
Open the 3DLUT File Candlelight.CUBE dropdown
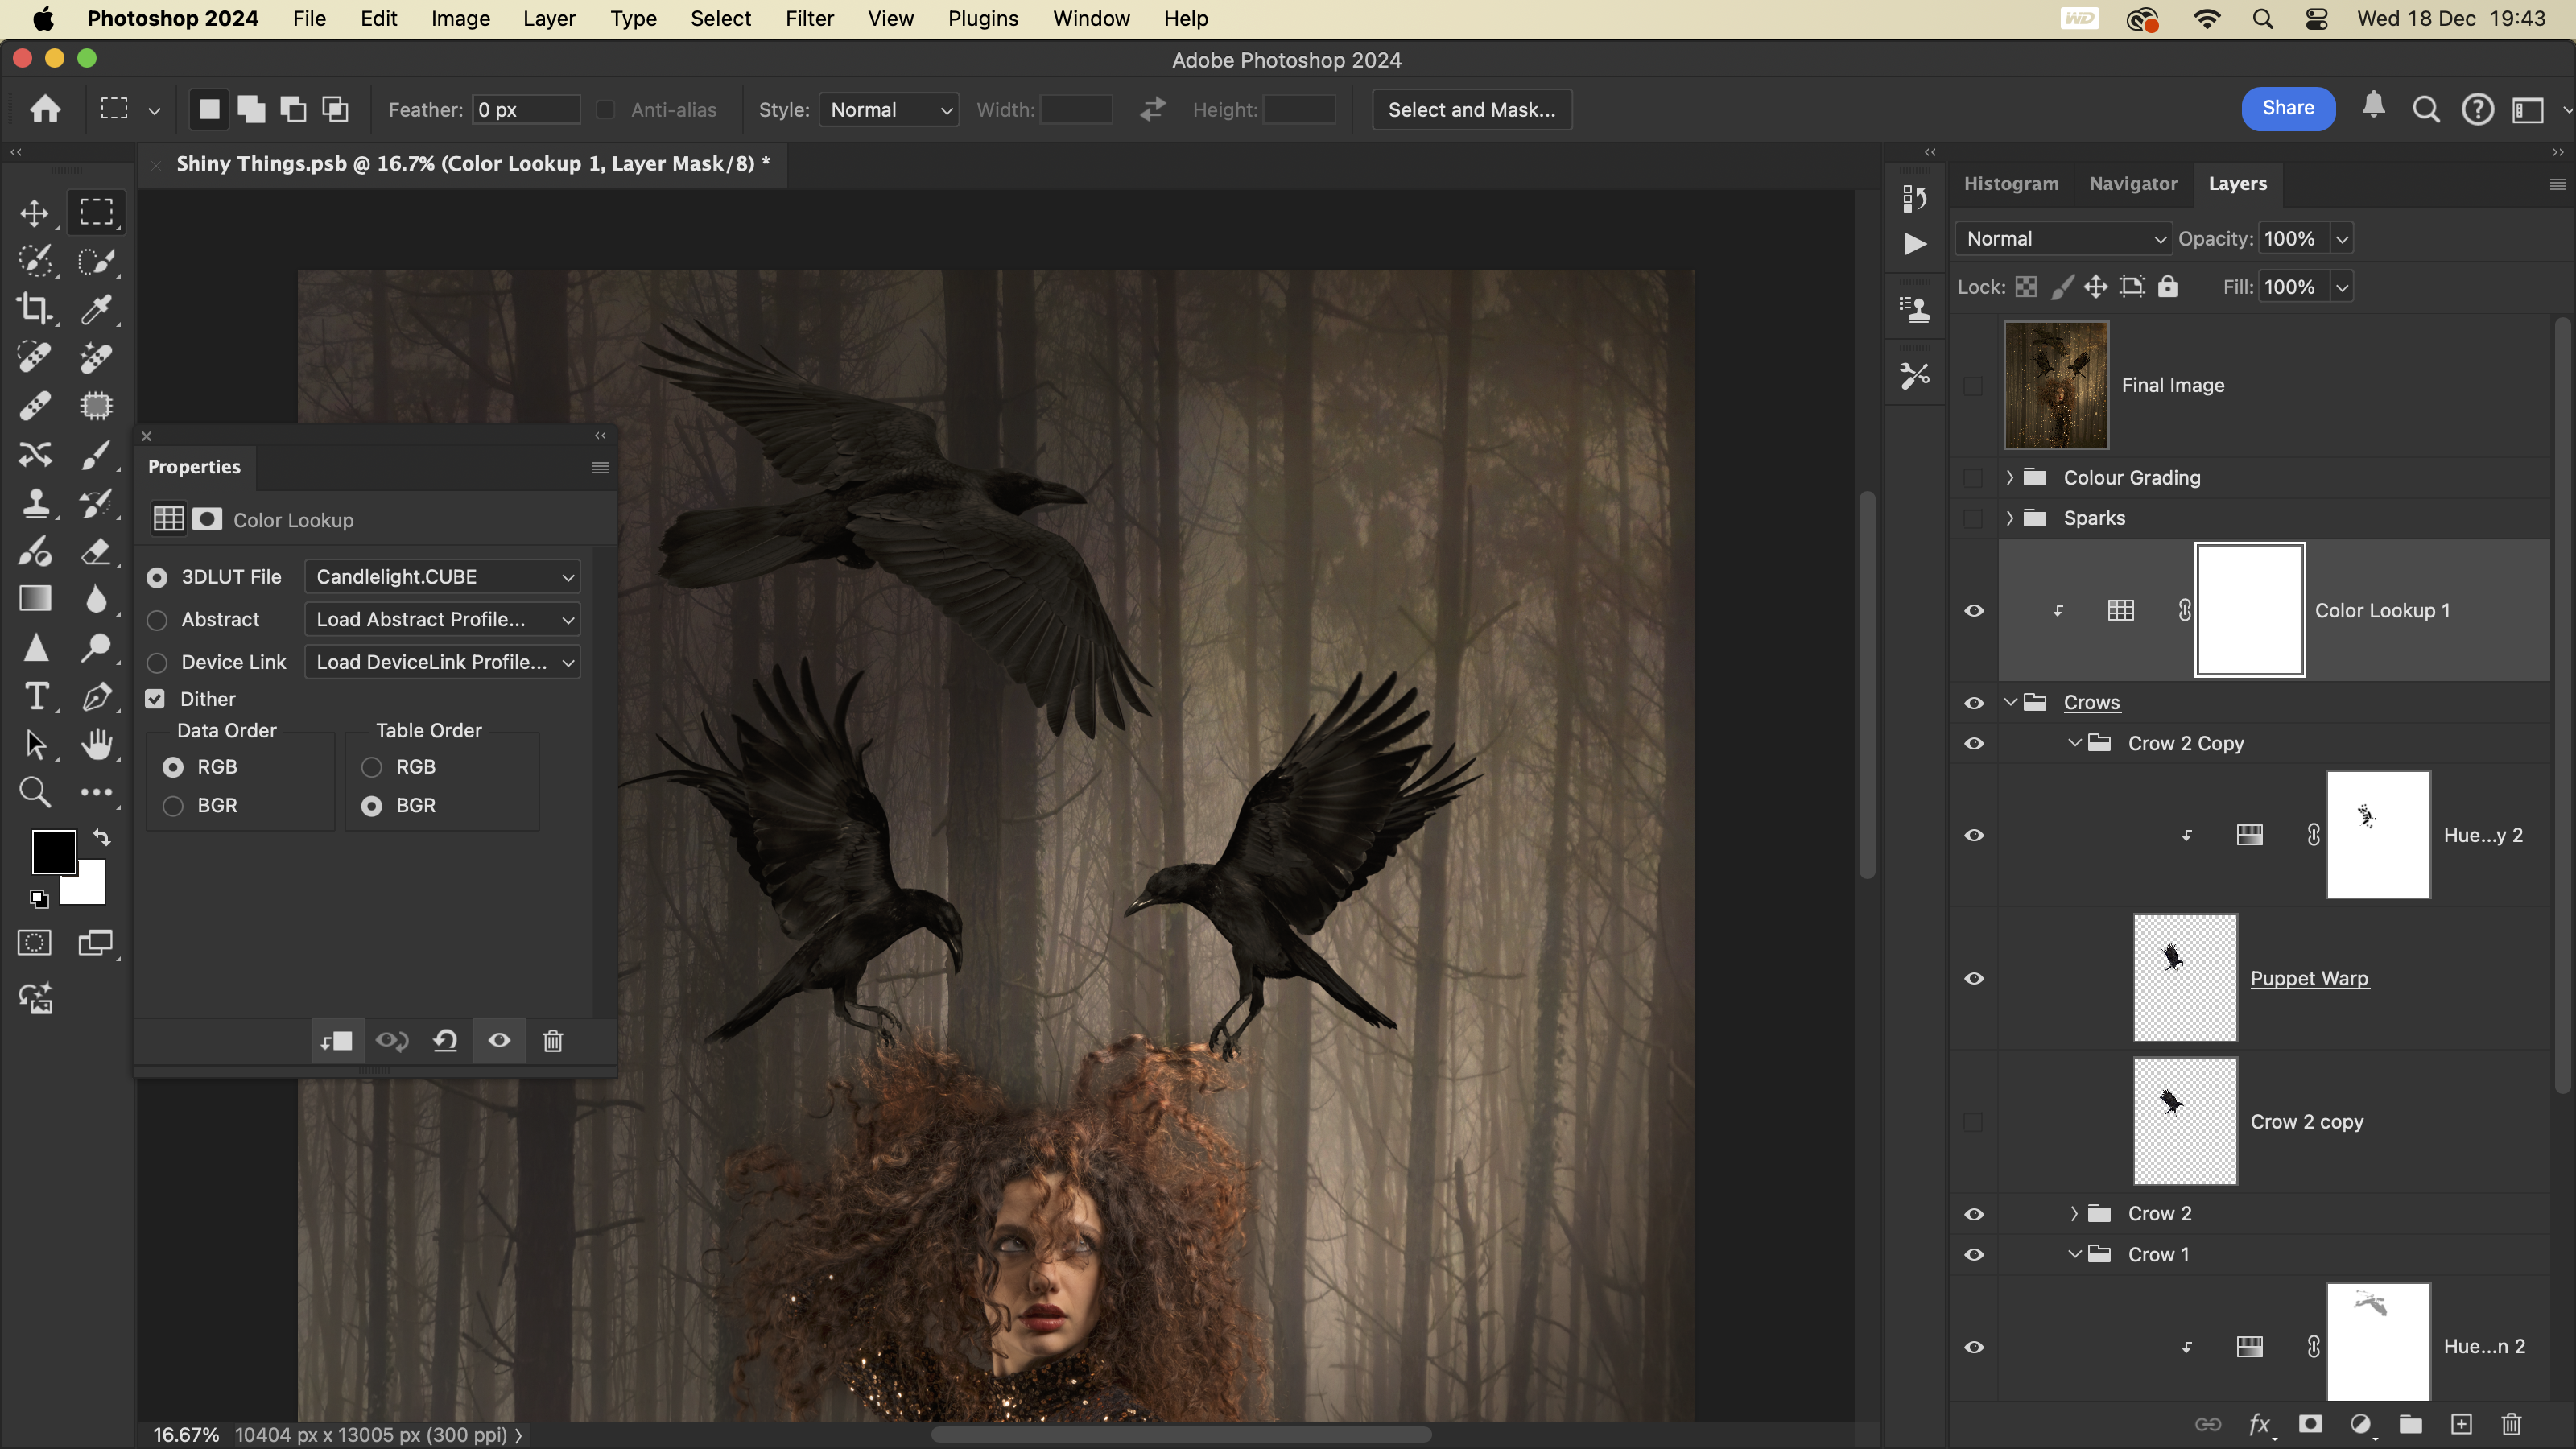[x=442, y=577]
